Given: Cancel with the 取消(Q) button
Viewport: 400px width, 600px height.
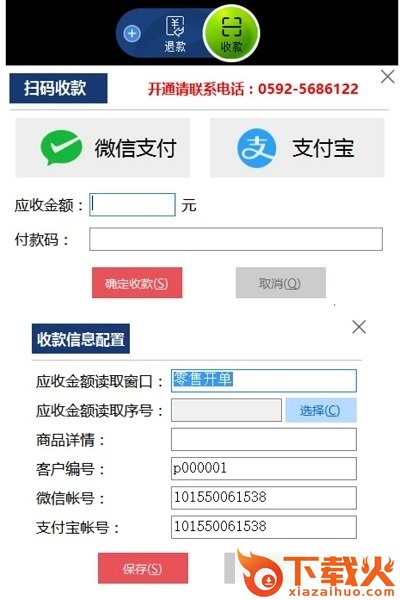Looking at the screenshot, I should [x=281, y=283].
